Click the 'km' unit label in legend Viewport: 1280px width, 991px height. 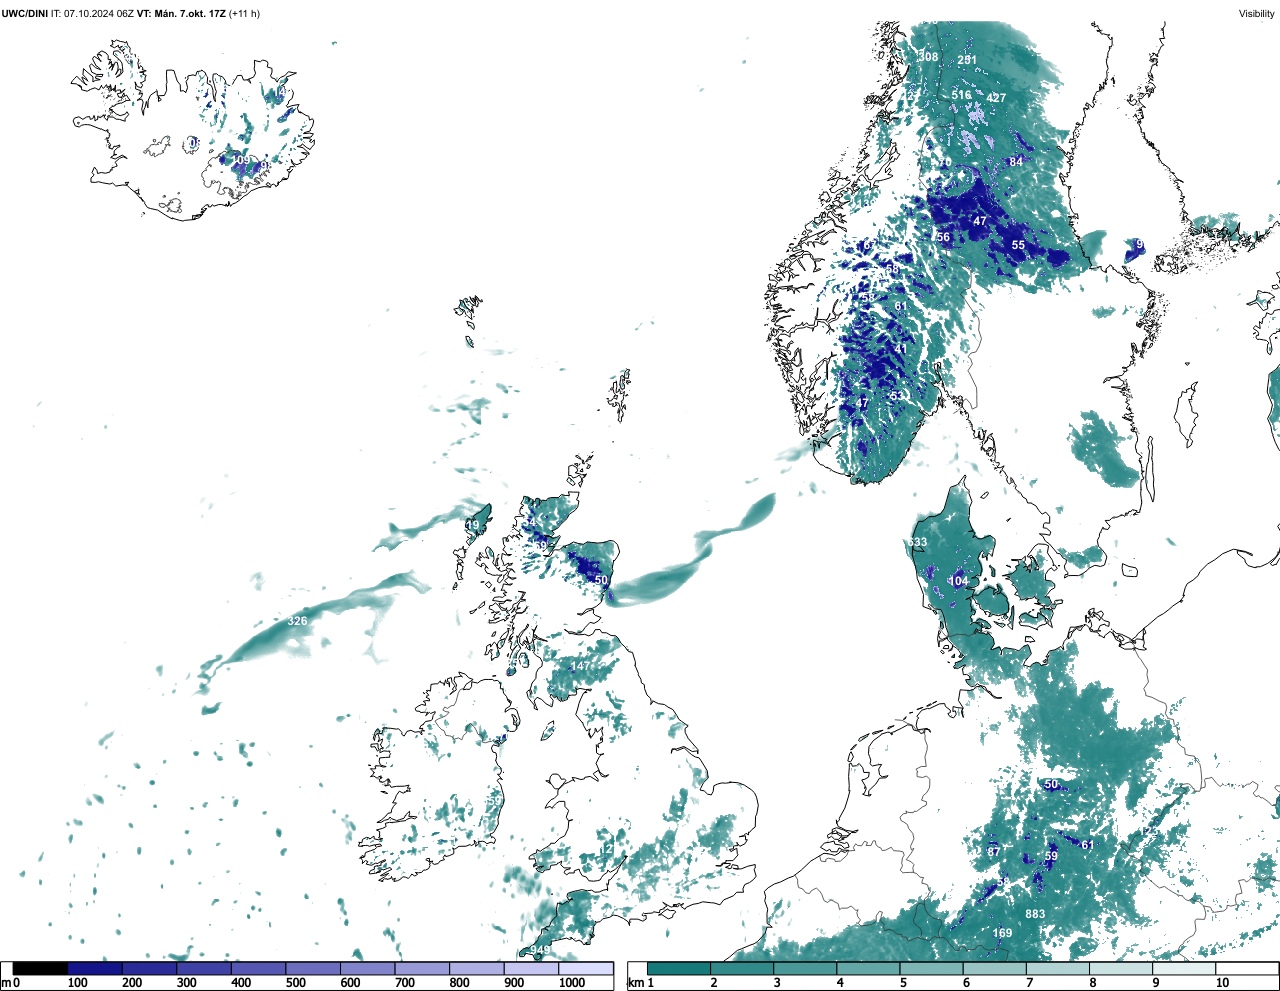(x=635, y=983)
